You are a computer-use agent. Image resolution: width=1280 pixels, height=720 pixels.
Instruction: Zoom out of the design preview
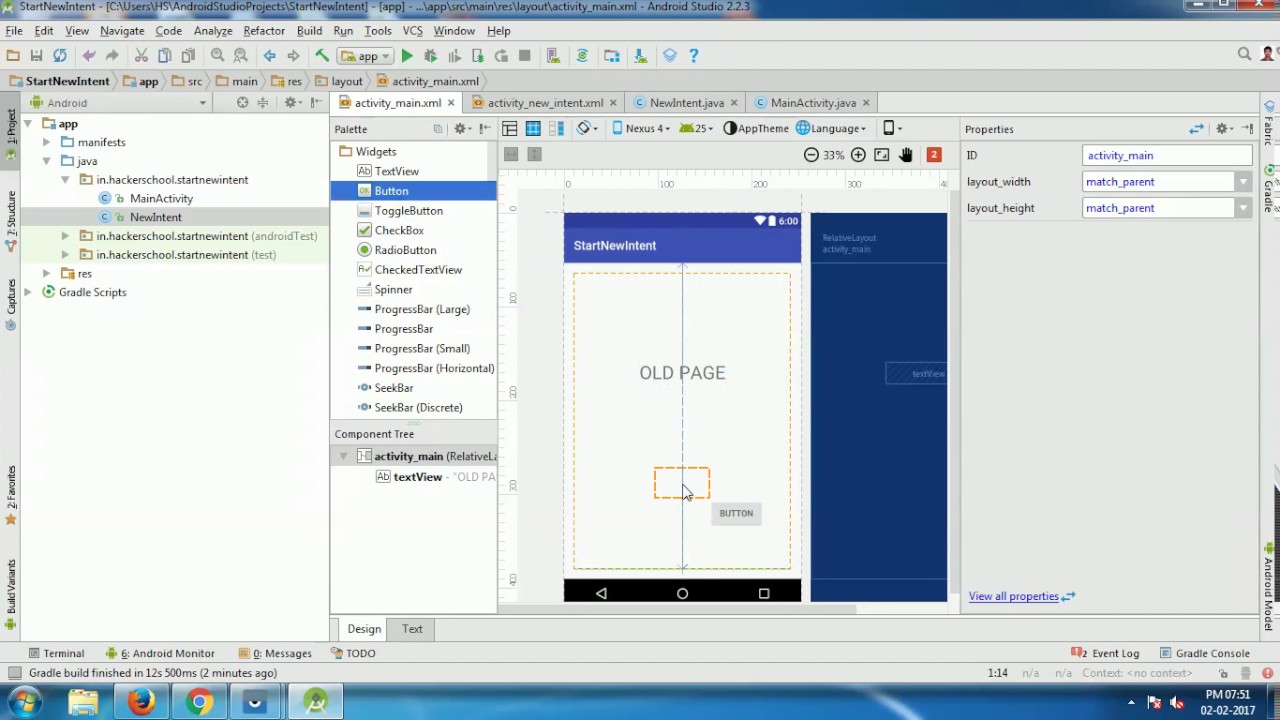pyautogui.click(x=811, y=155)
